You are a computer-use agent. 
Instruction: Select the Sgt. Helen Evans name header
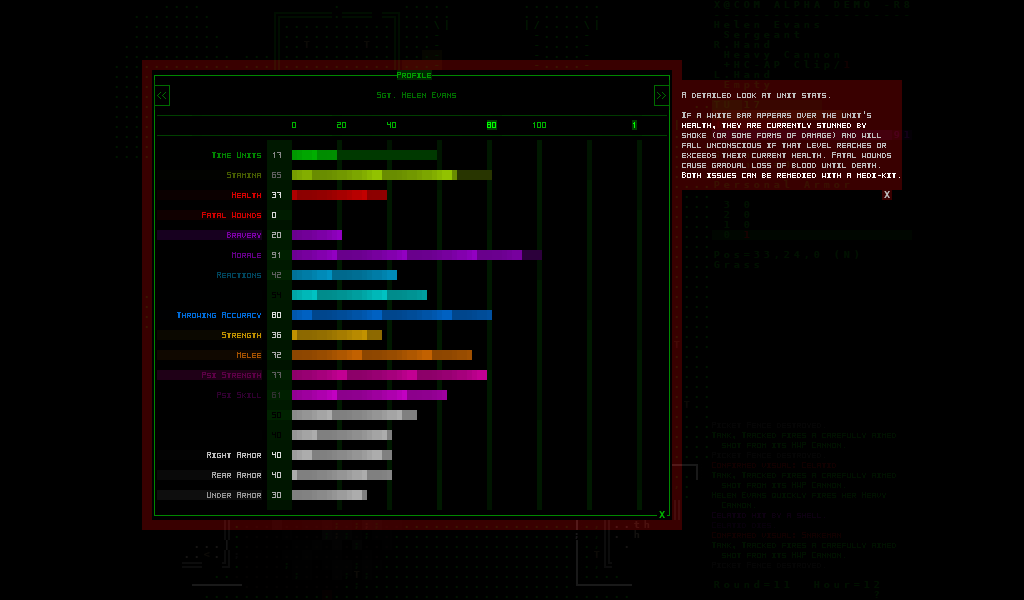[416, 95]
